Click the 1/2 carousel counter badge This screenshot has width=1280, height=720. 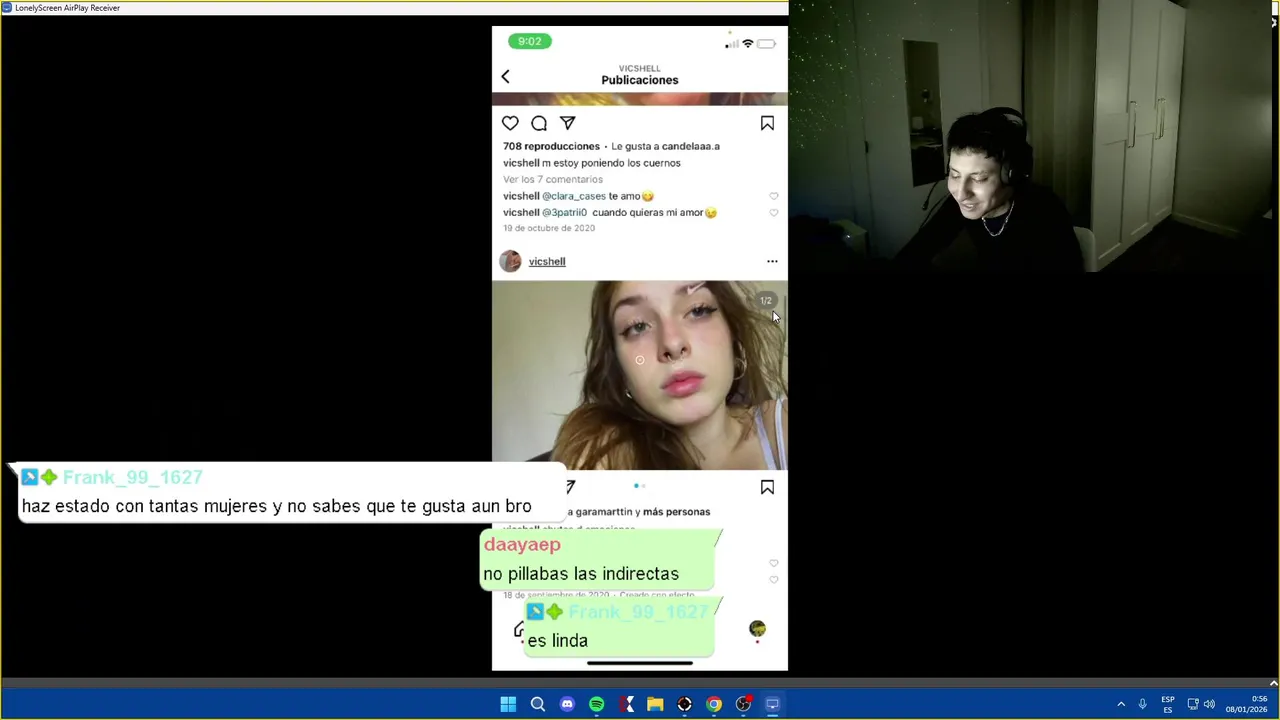click(x=765, y=301)
